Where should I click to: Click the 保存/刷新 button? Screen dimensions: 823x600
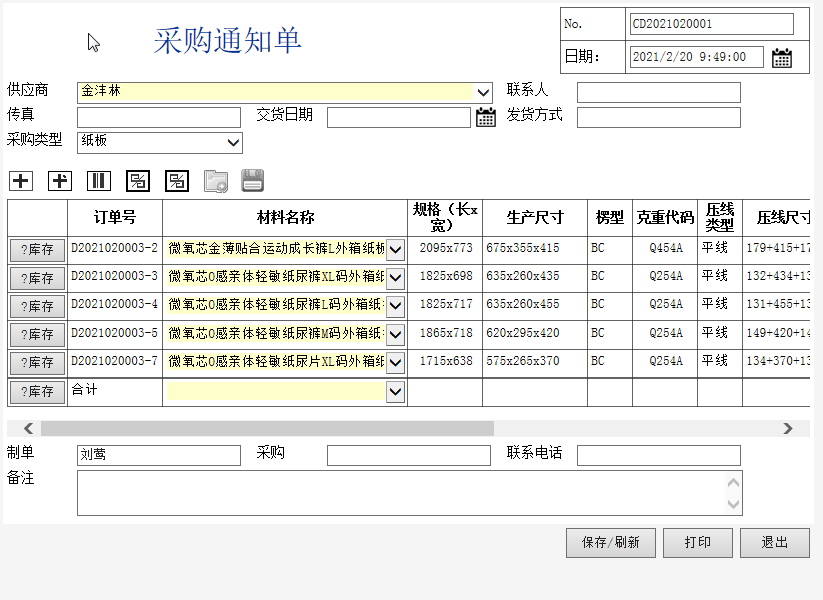pyautogui.click(x=610, y=542)
